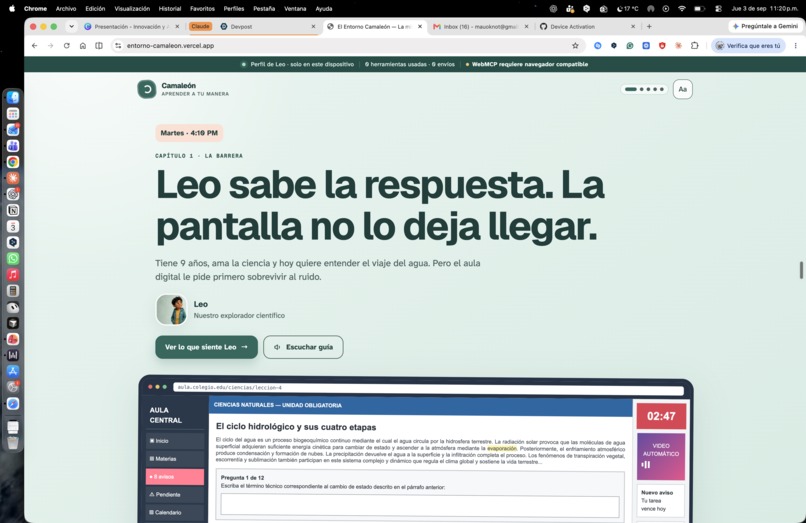Close the Devpost tab
Image resolution: width=806 pixels, height=523 pixels.
pyautogui.click(x=313, y=26)
